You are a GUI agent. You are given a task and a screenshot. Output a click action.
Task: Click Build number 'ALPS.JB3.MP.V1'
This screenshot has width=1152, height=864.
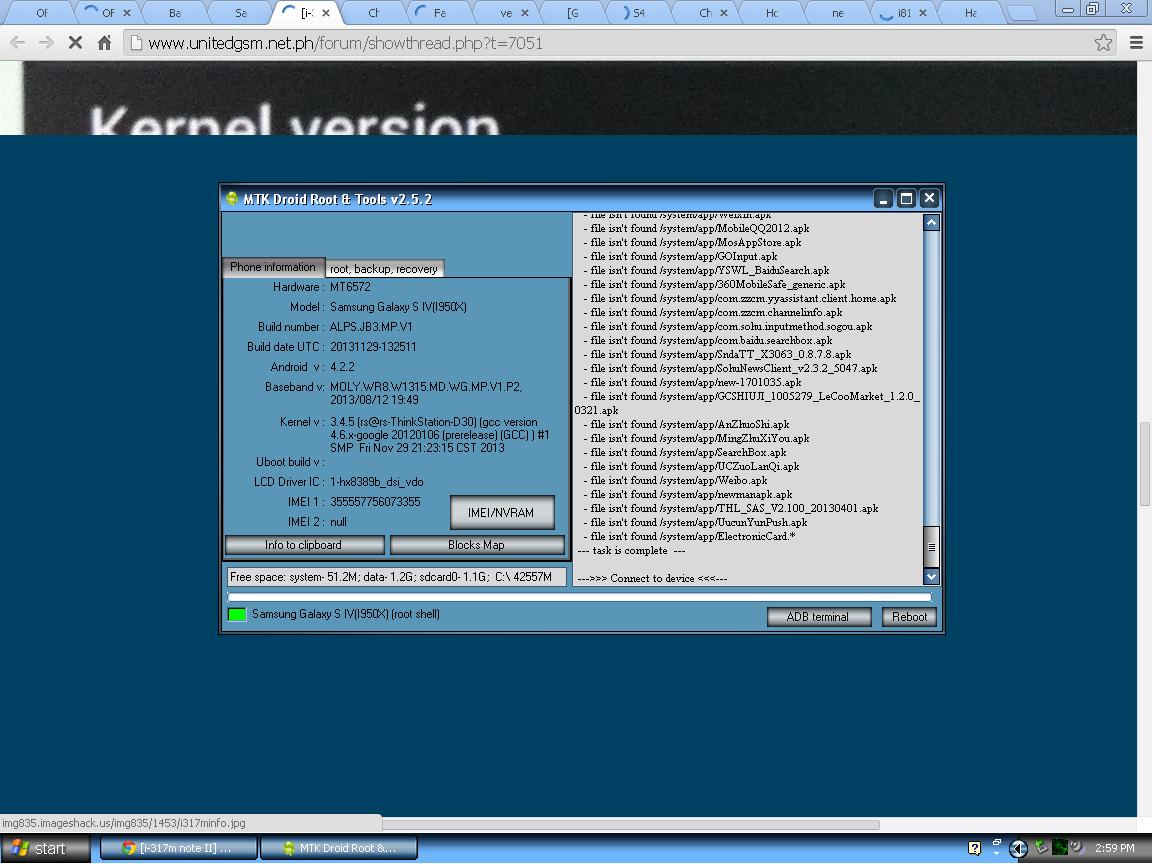[371, 327]
